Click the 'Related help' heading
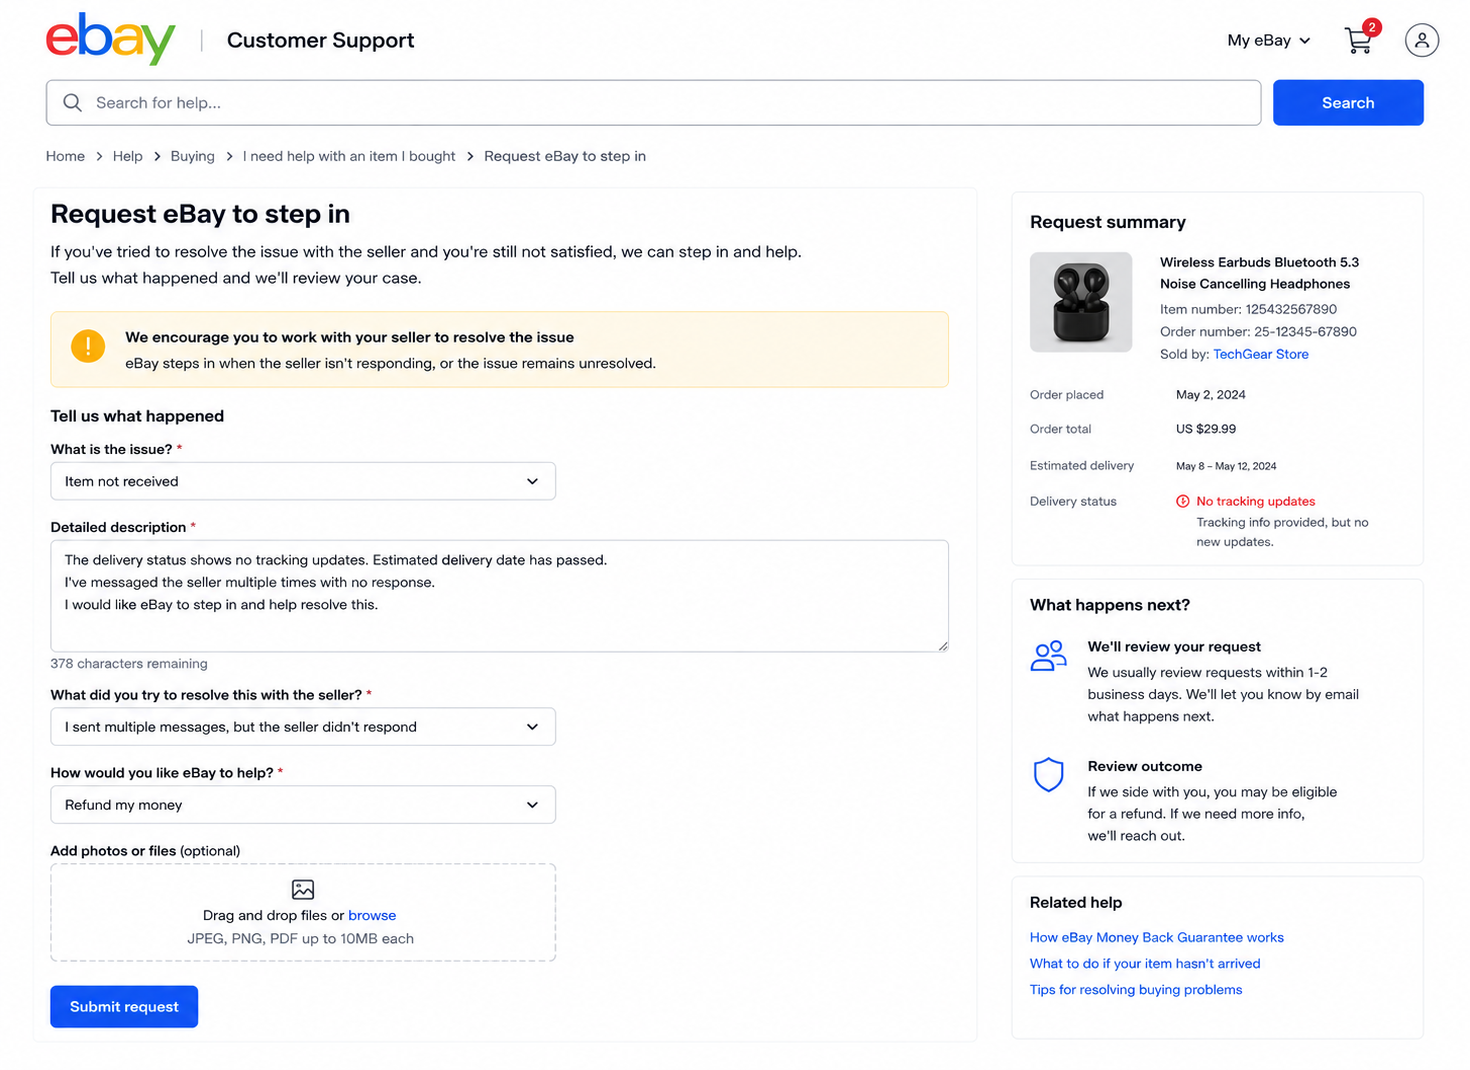Viewport: 1470px width, 1070px height. click(x=1076, y=902)
